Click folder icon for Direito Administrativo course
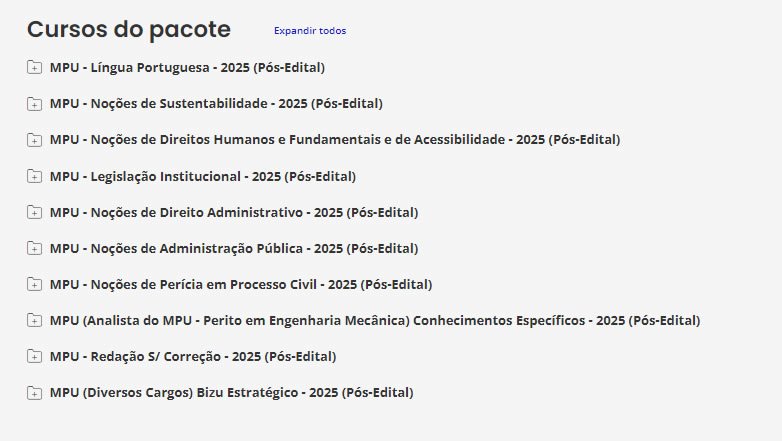The height and width of the screenshot is (441, 782). (x=35, y=213)
